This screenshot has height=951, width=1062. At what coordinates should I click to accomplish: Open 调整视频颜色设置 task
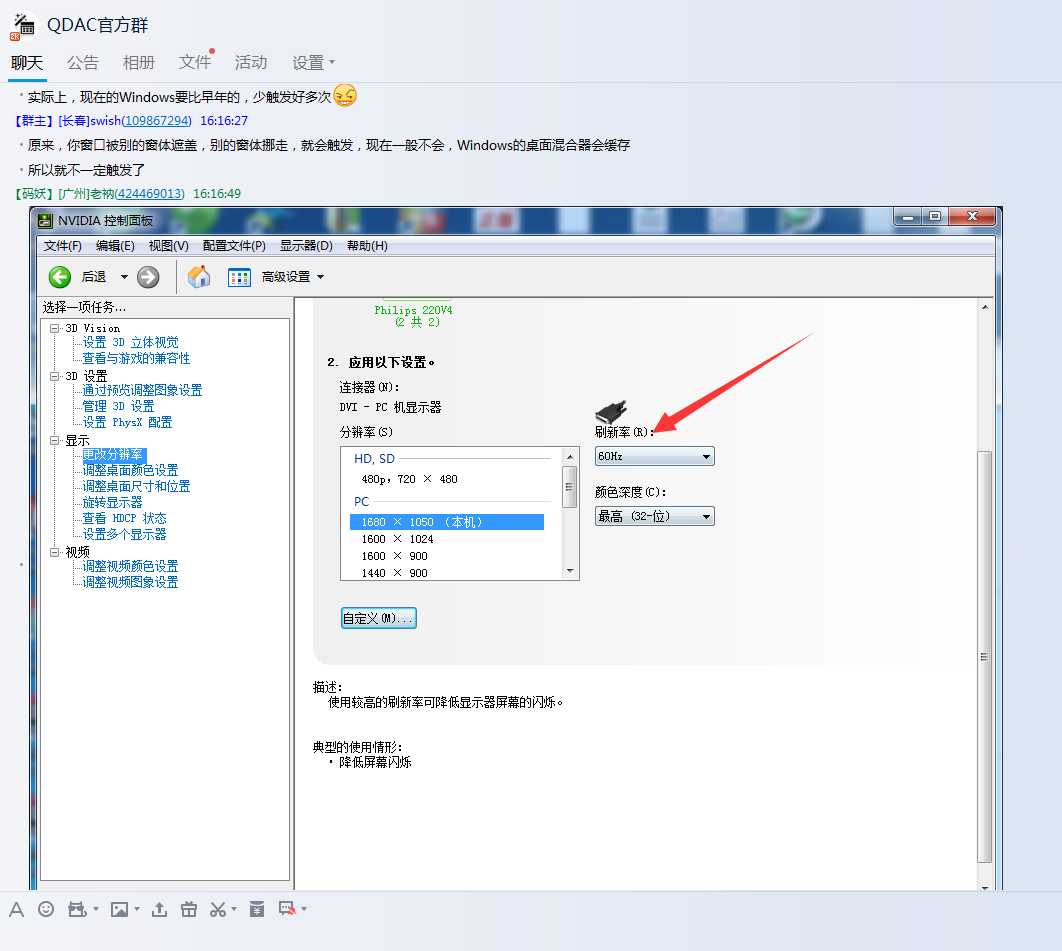(130, 566)
